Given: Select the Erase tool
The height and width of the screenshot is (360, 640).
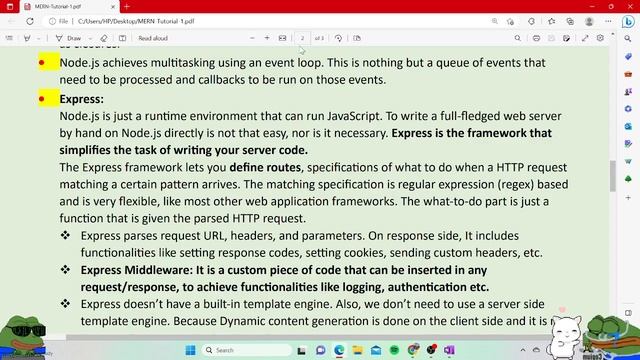Looking at the screenshot, I should point(104,38).
